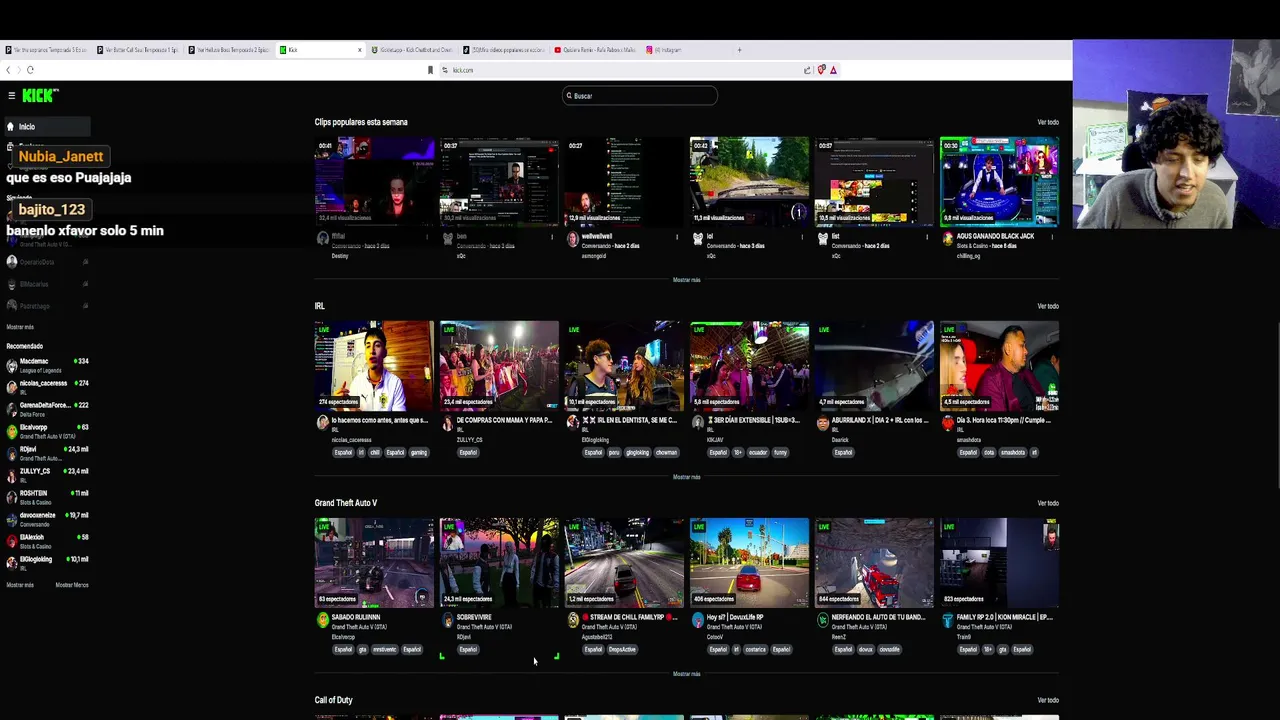
Task: Expand Mostrar más under IRL row
Action: click(x=686, y=477)
